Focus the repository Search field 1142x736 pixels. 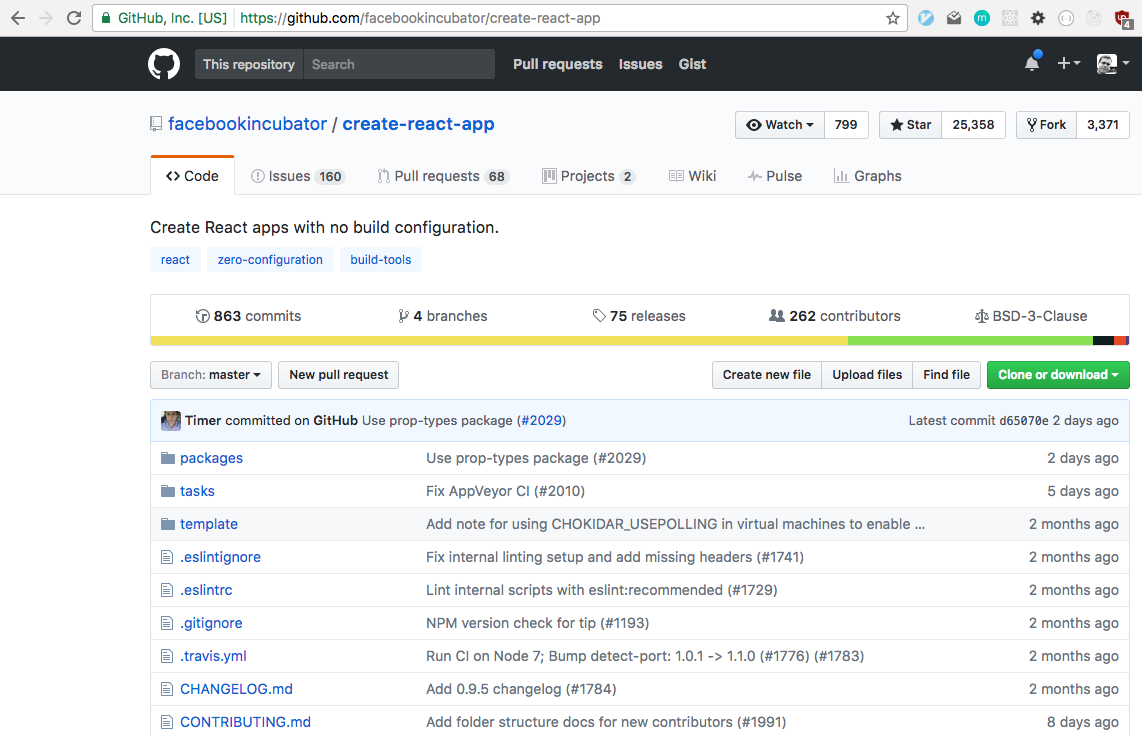click(399, 64)
